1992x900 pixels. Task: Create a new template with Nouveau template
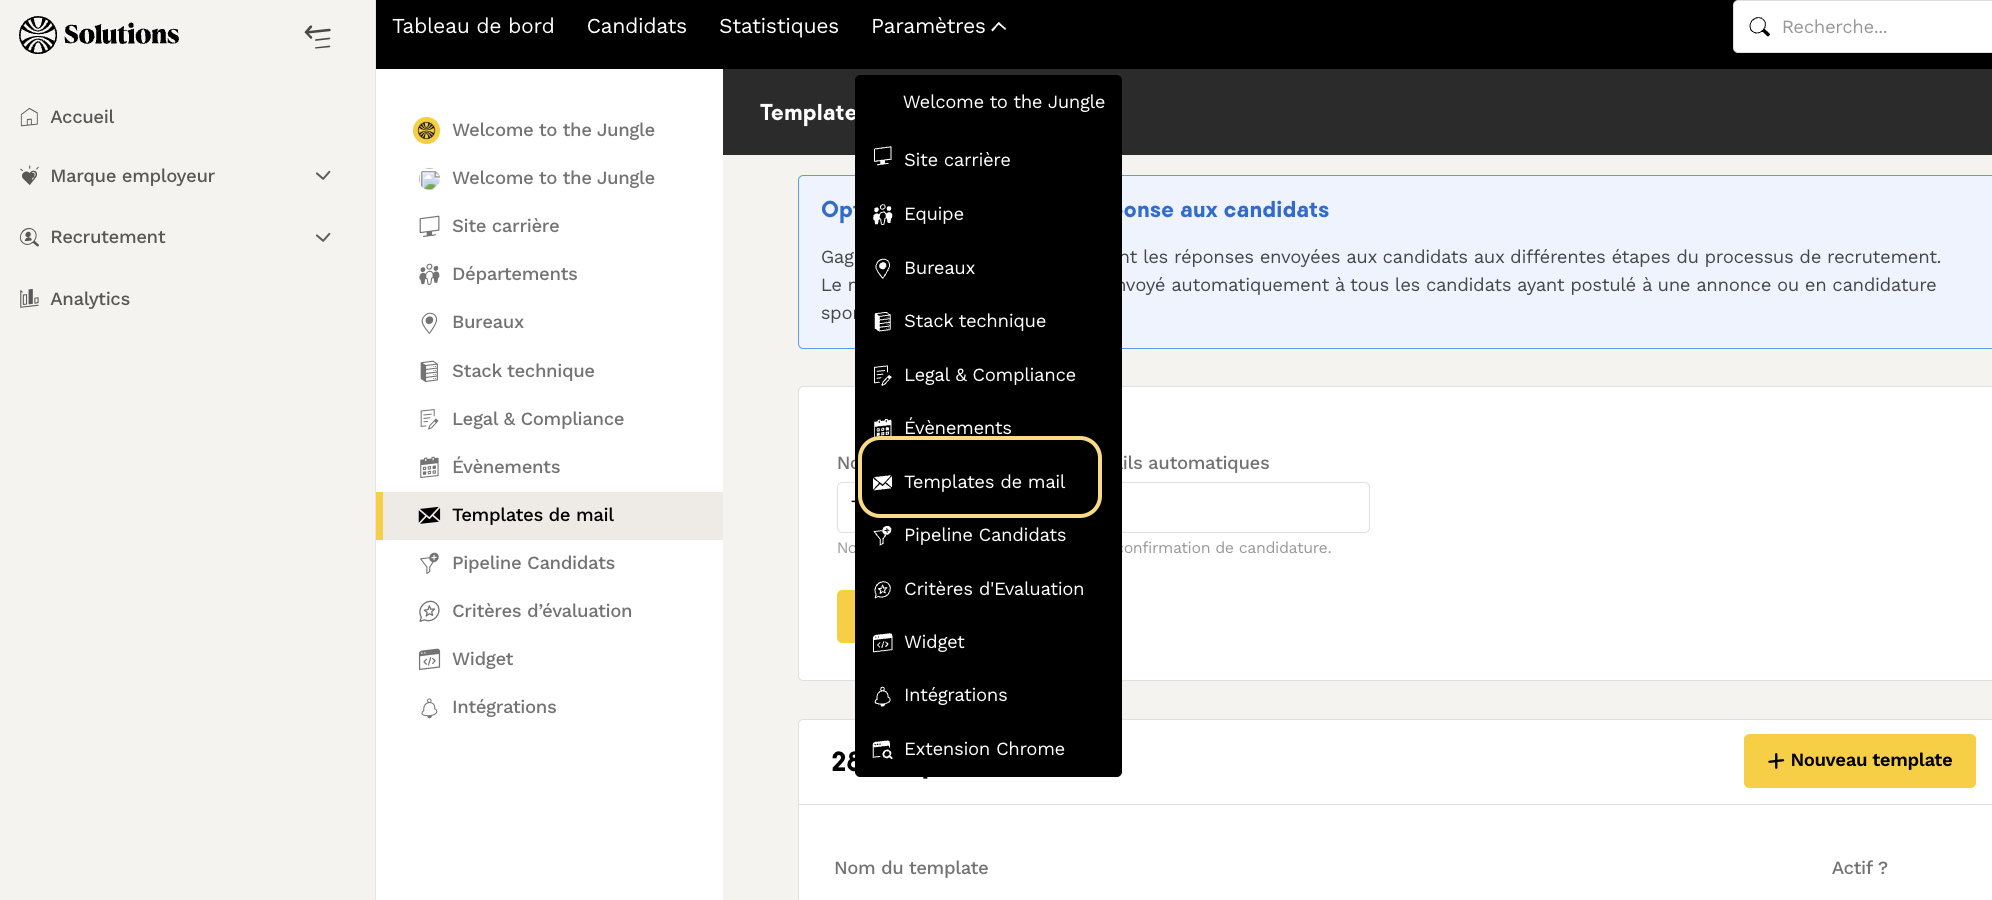coord(1859,760)
